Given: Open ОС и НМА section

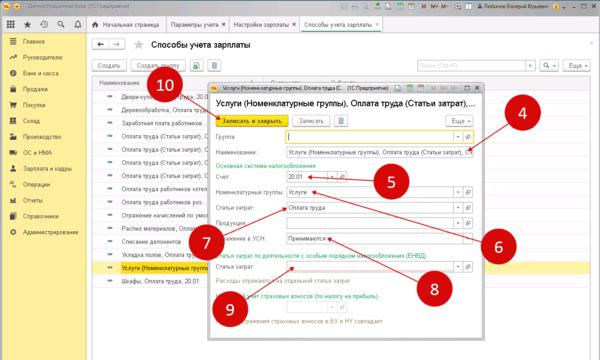Looking at the screenshot, I should point(37,153).
